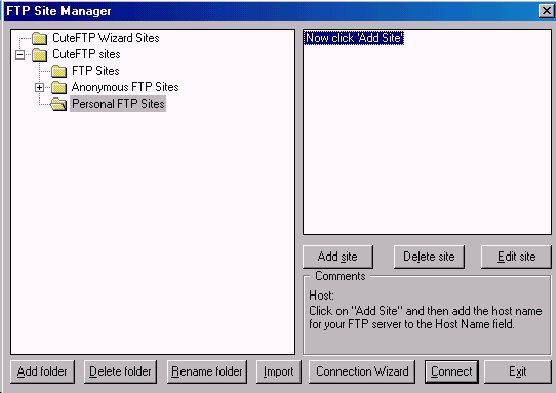Click the Delete site button
This screenshot has width=556, height=393.
click(x=429, y=256)
